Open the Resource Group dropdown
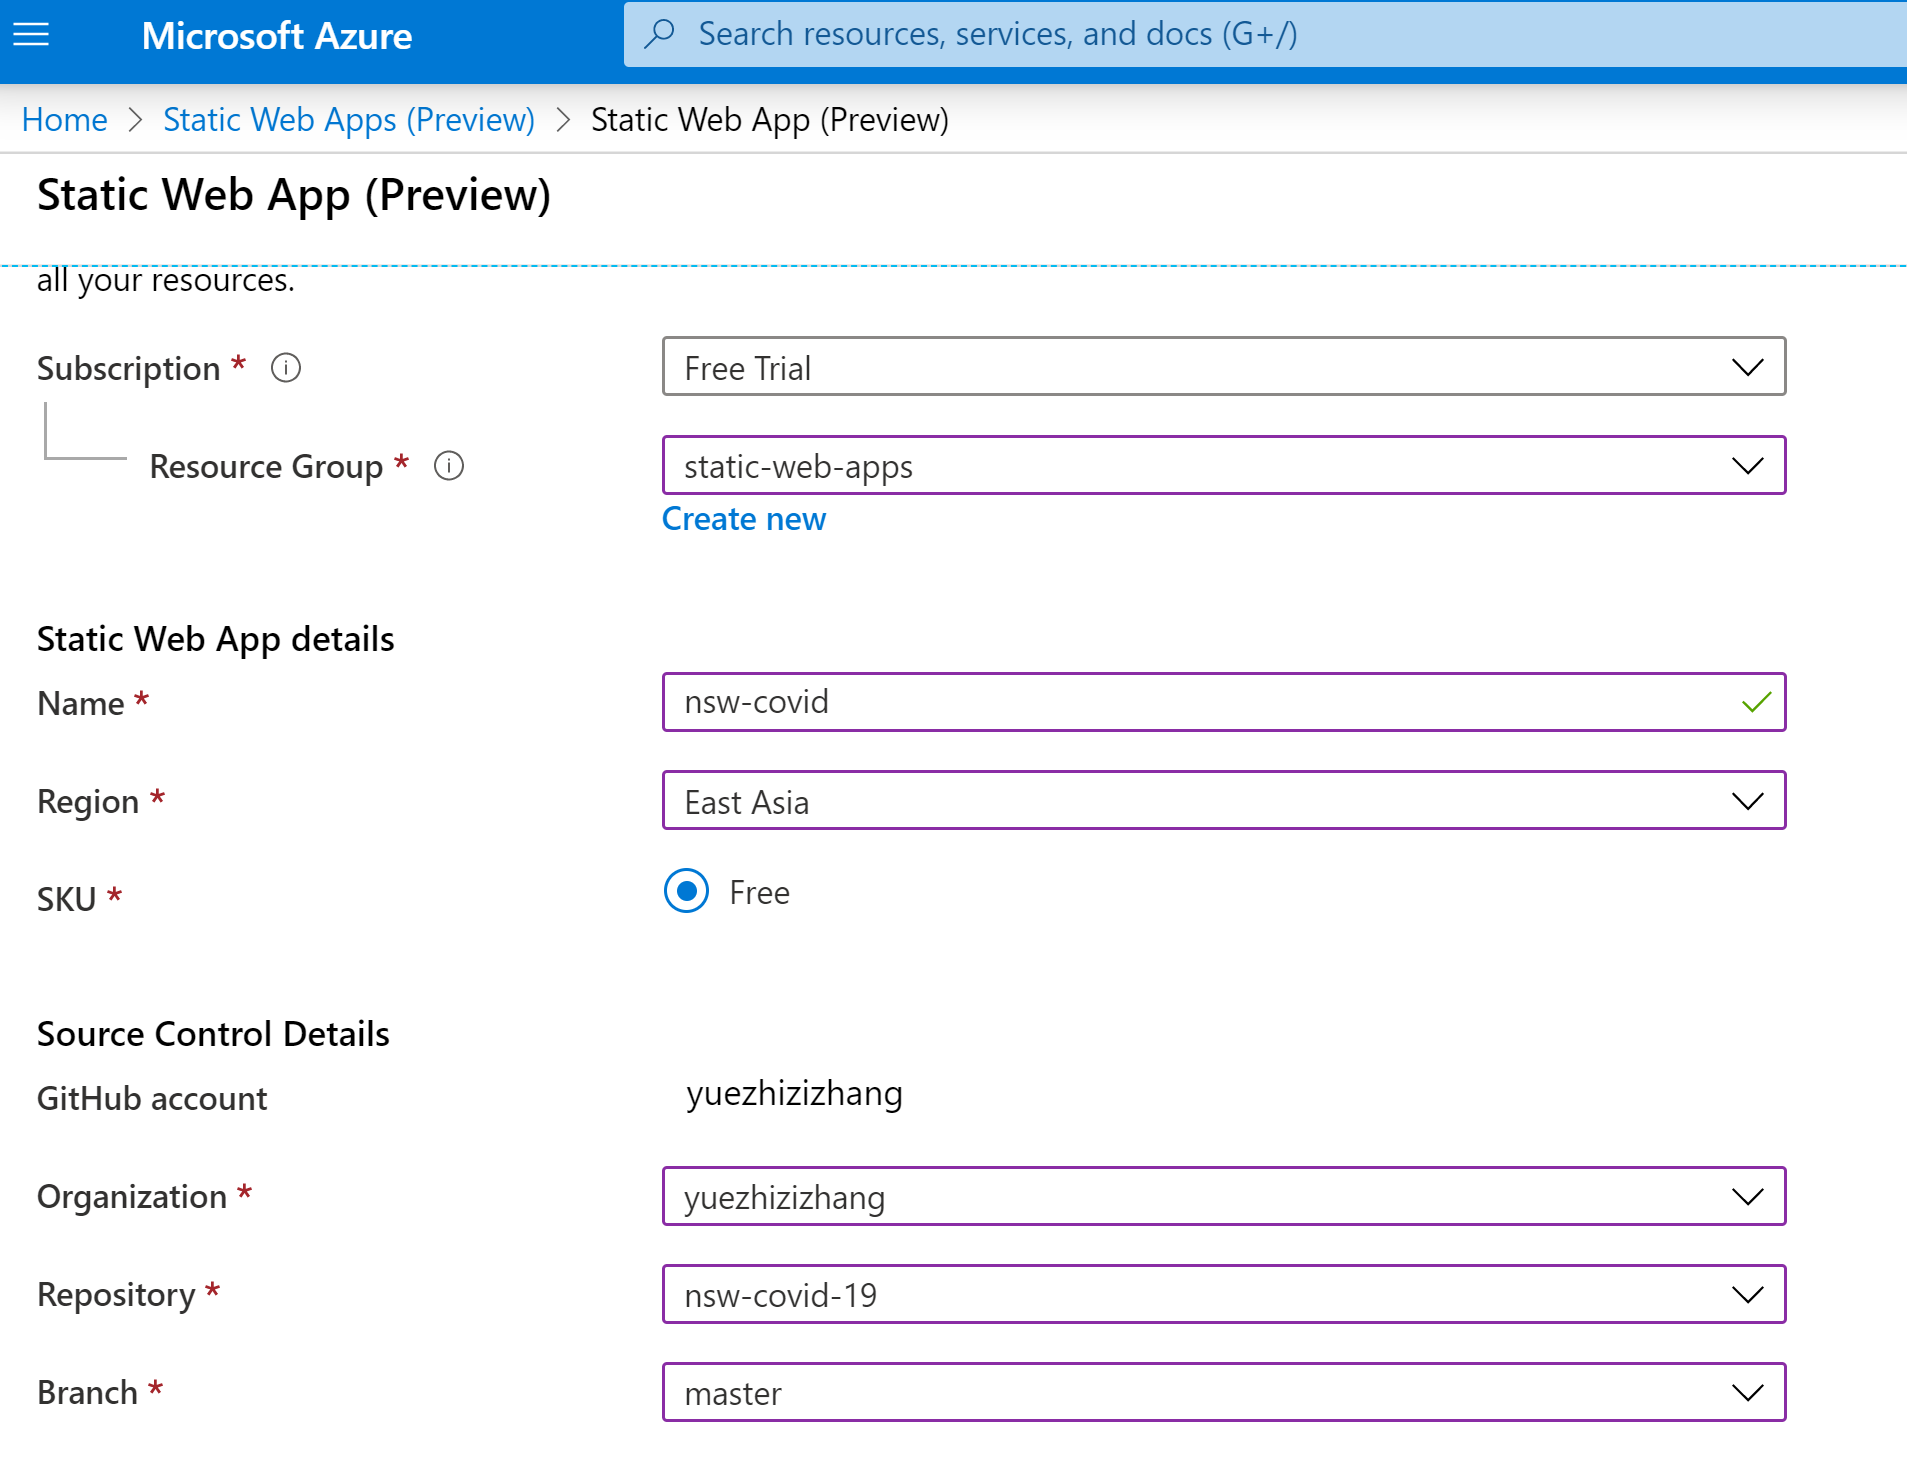The height and width of the screenshot is (1483, 1907). coord(1224,465)
